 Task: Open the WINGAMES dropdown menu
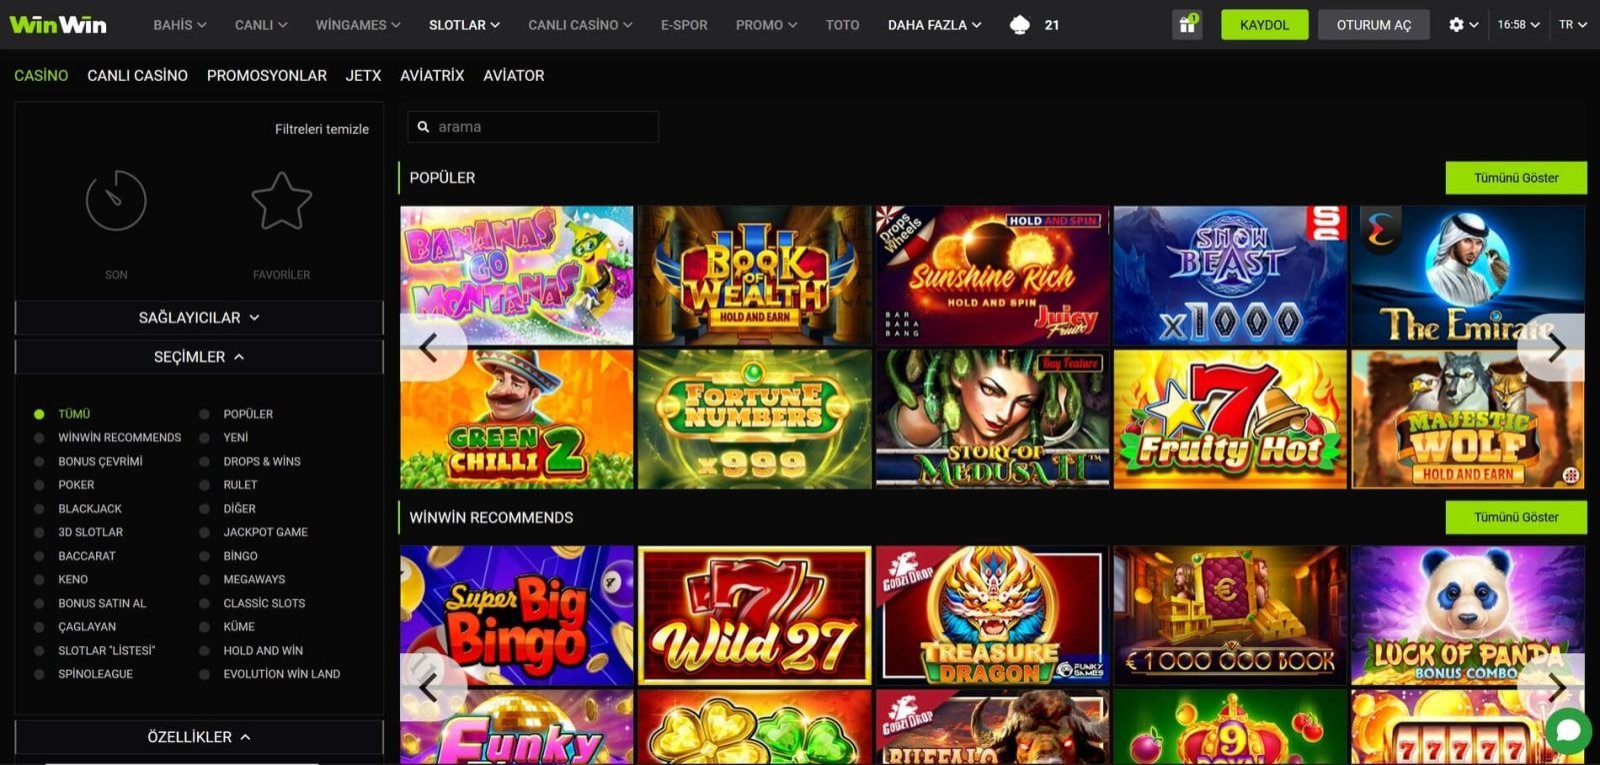[358, 25]
